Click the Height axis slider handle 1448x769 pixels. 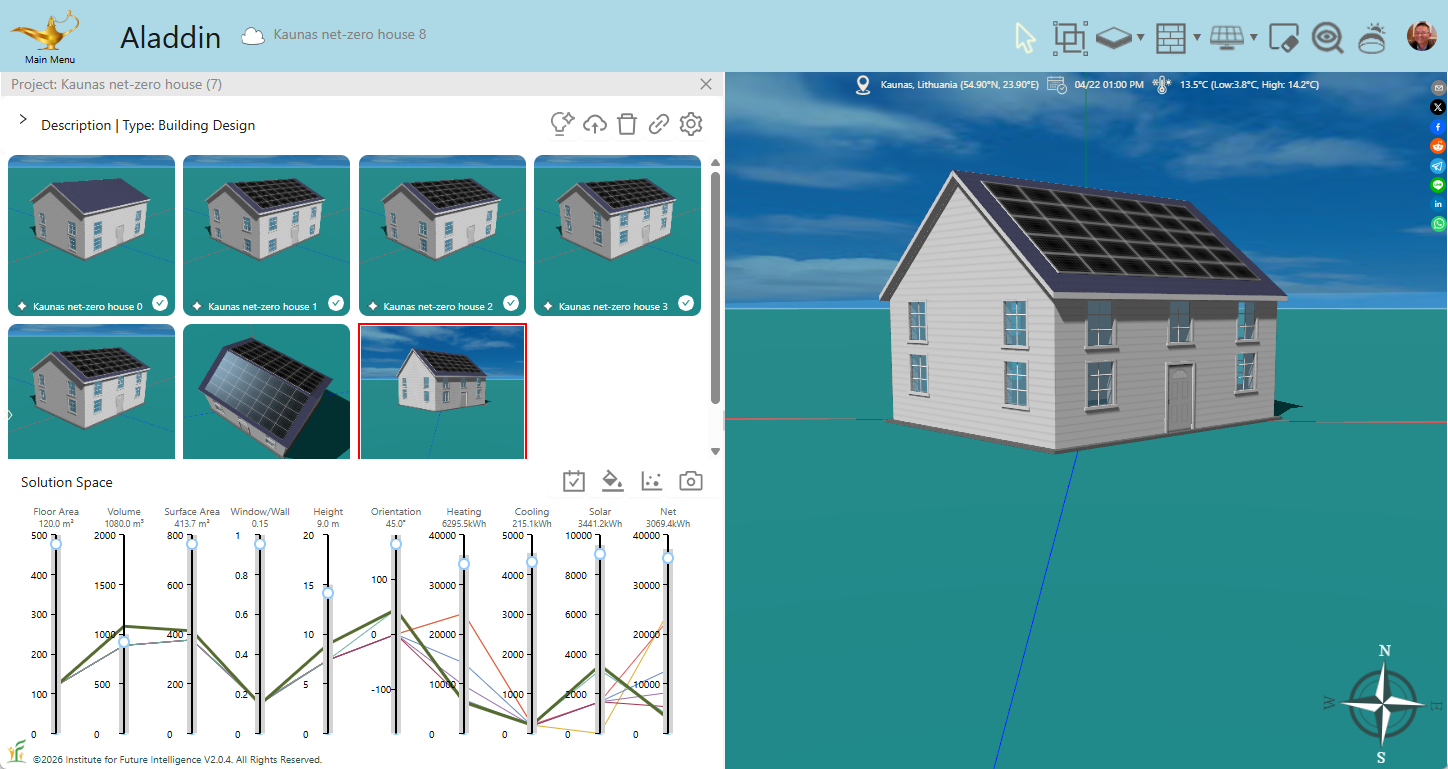[327, 593]
